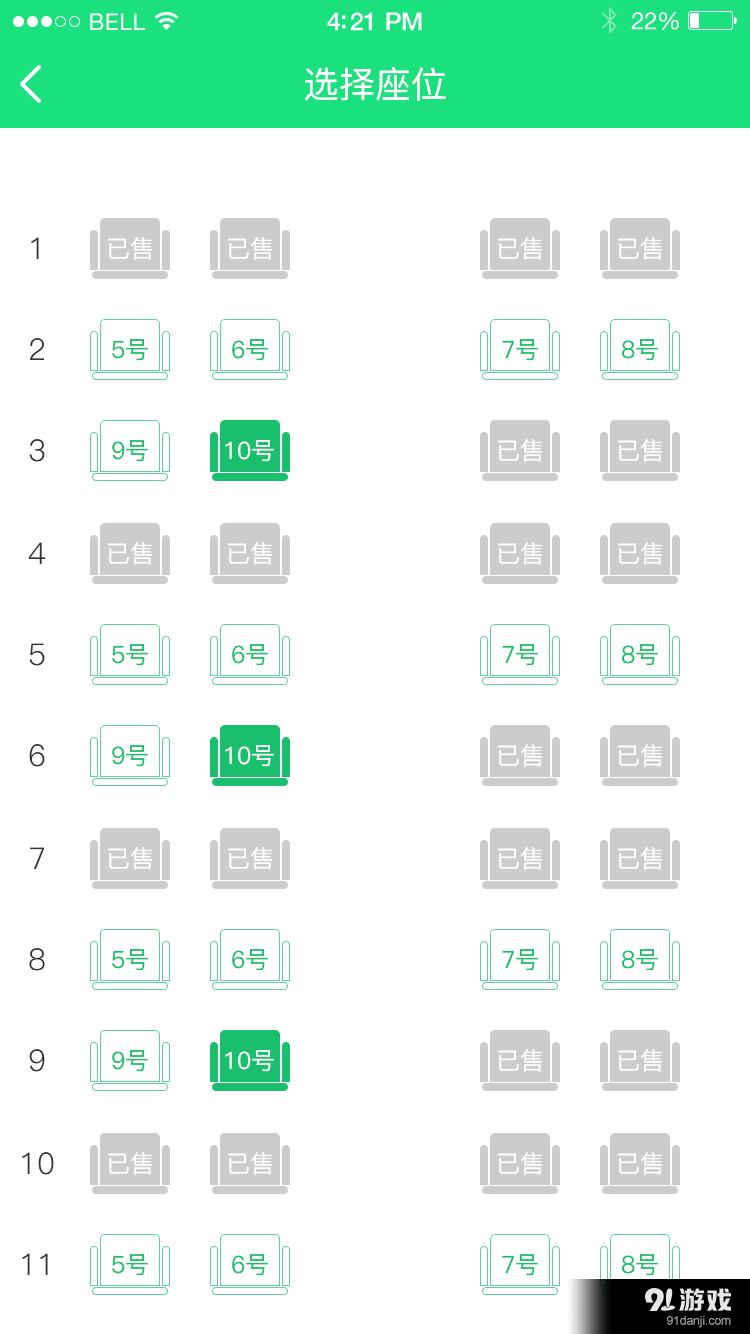Select seat 5号 in row 11

pyautogui.click(x=130, y=1264)
